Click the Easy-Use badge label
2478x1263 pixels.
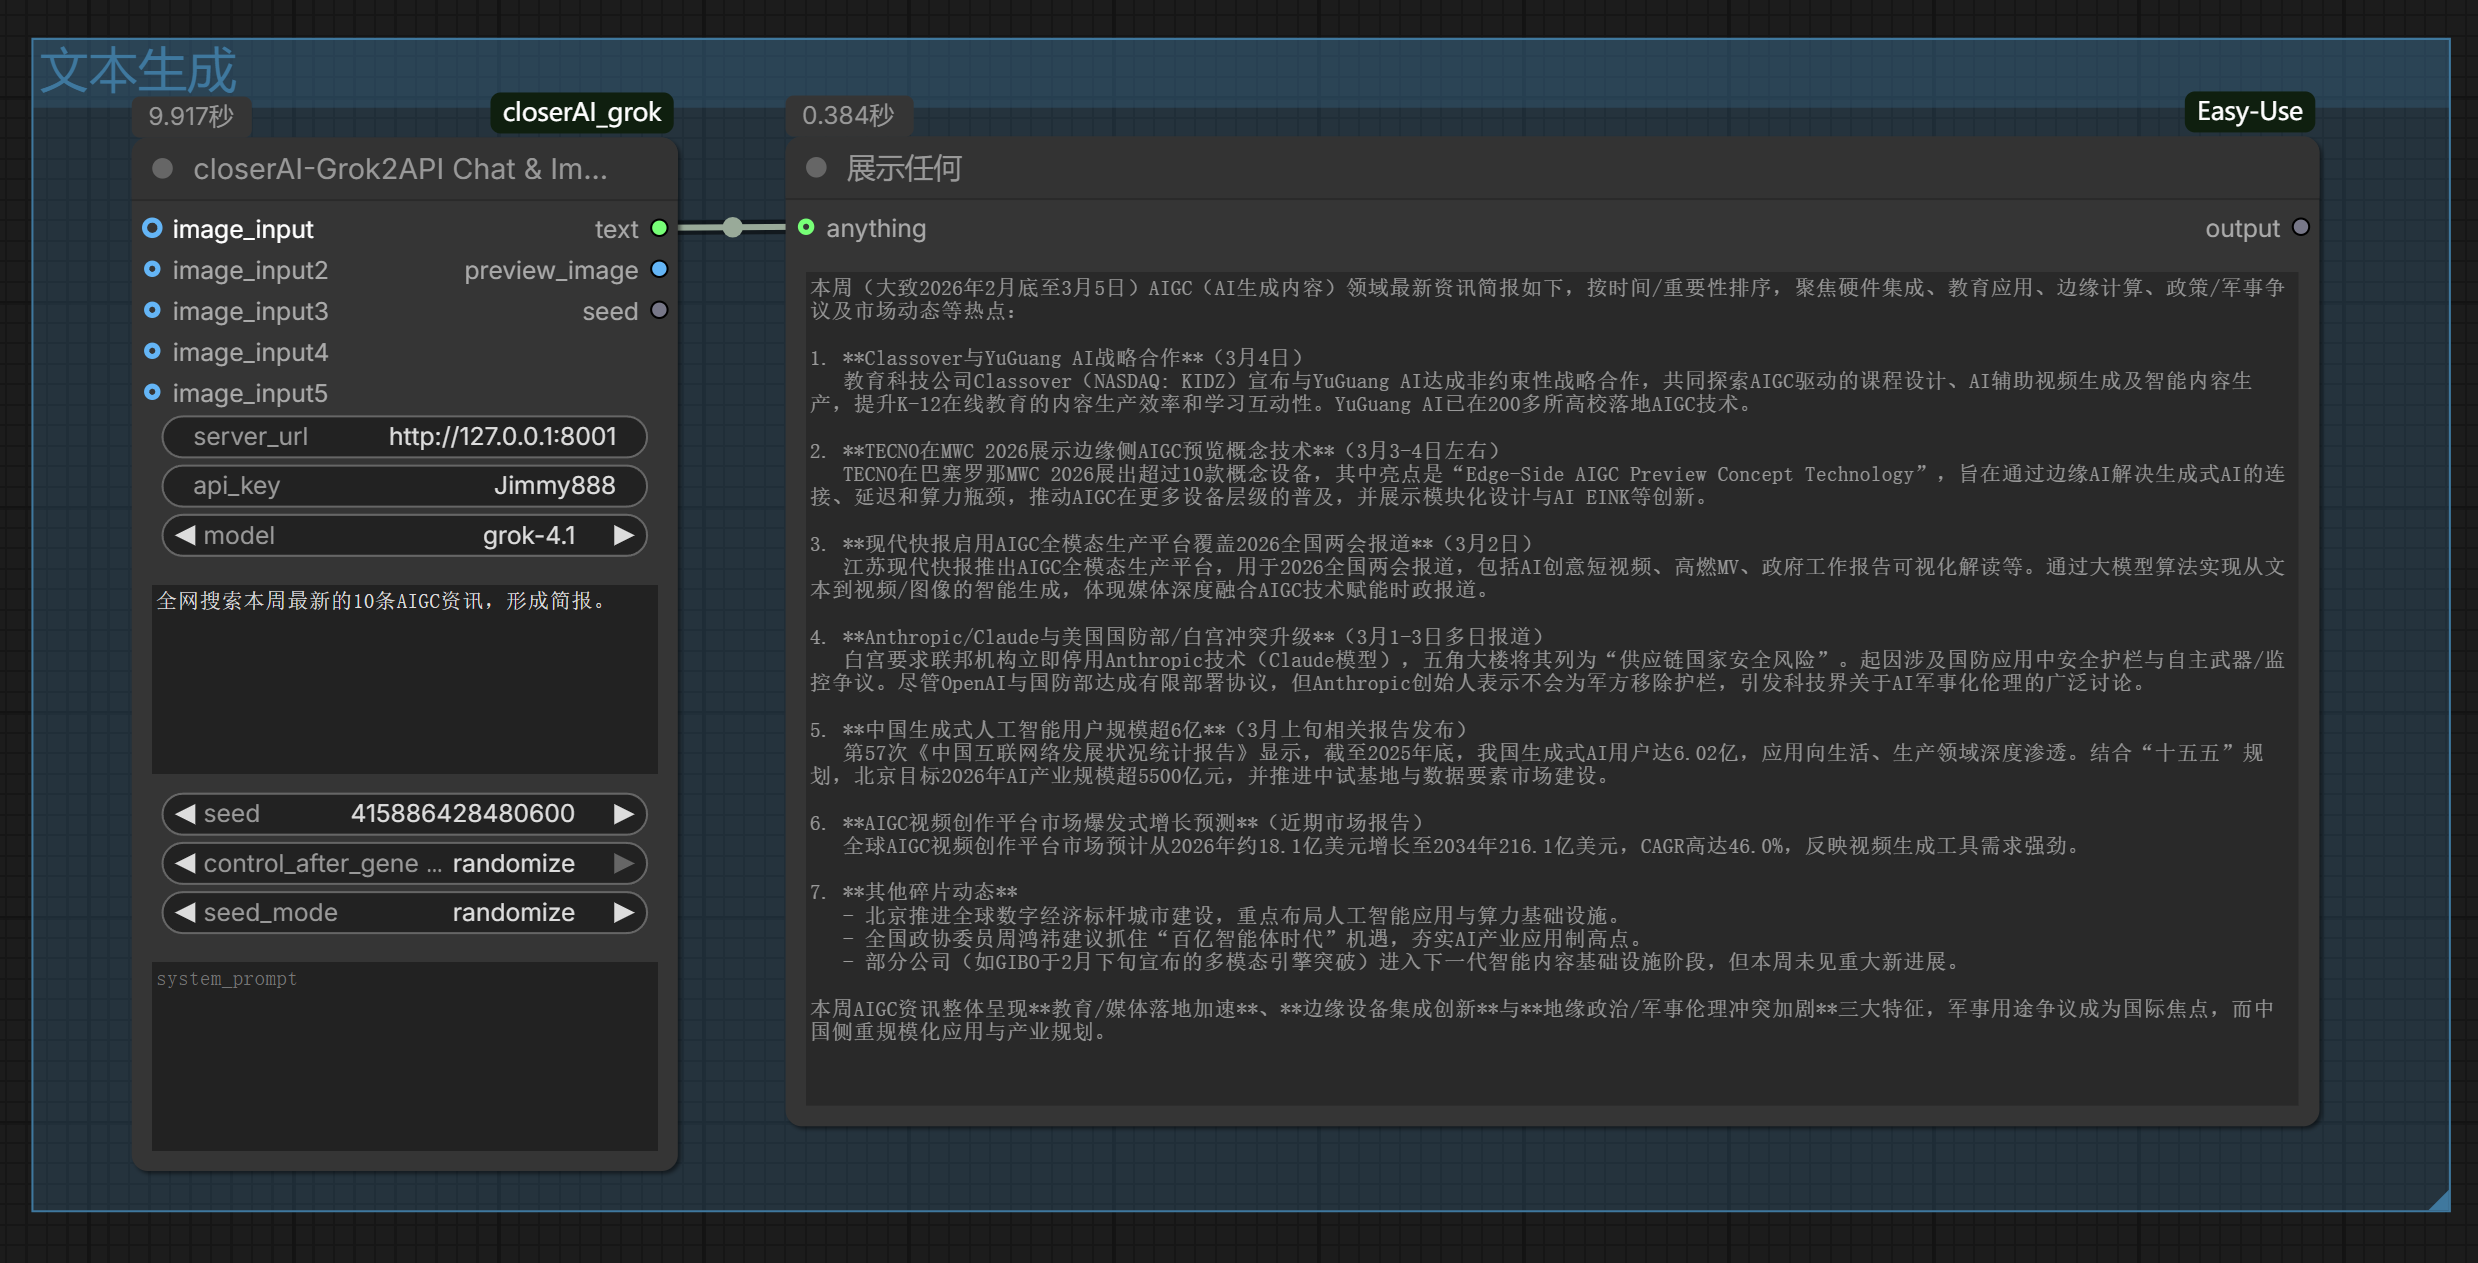pyautogui.click(x=2248, y=111)
